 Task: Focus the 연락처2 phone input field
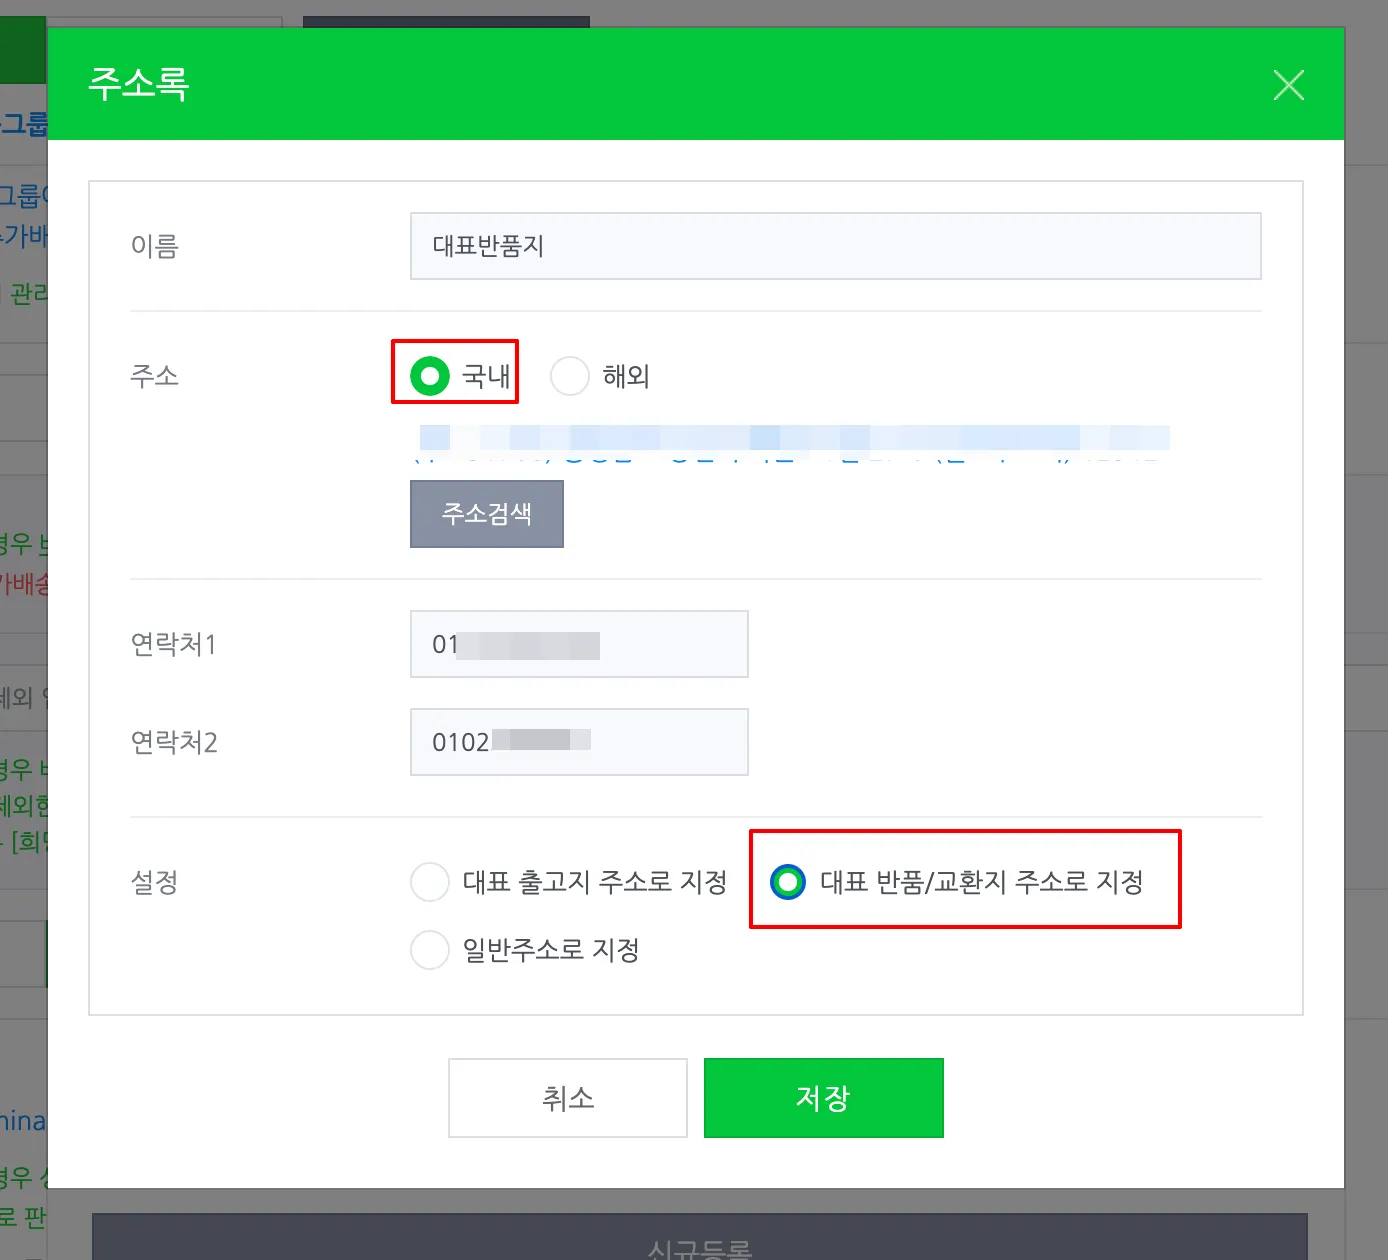579,742
